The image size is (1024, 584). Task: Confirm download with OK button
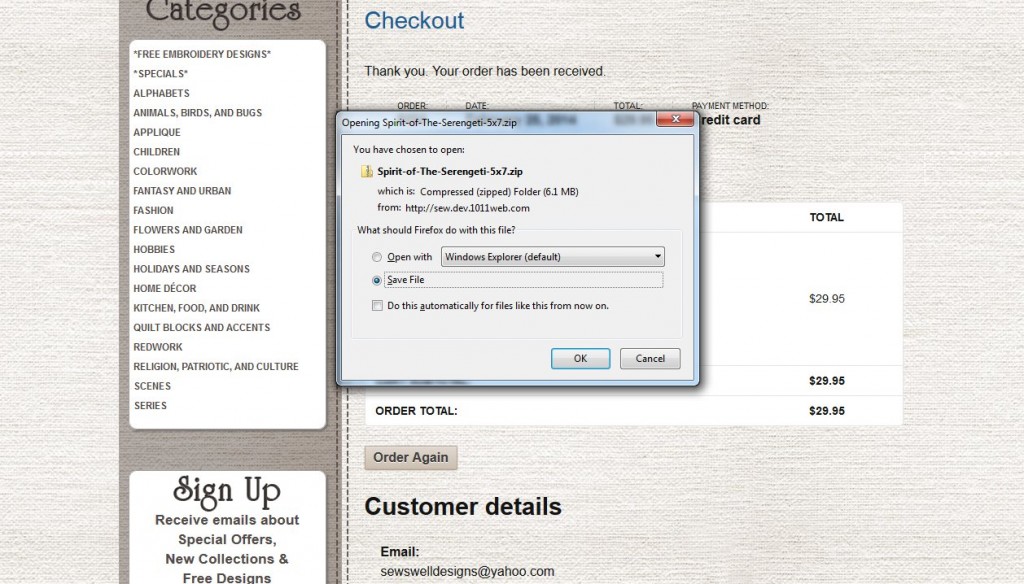click(x=581, y=359)
